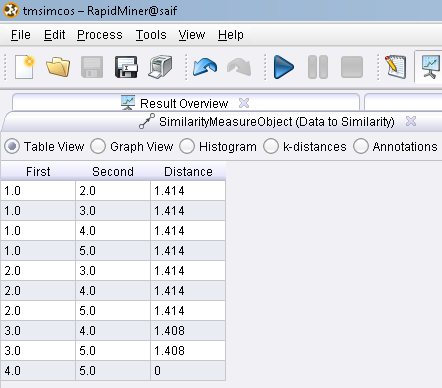The height and width of the screenshot is (388, 442).
Task: Open the Tools menu
Action: (151, 35)
